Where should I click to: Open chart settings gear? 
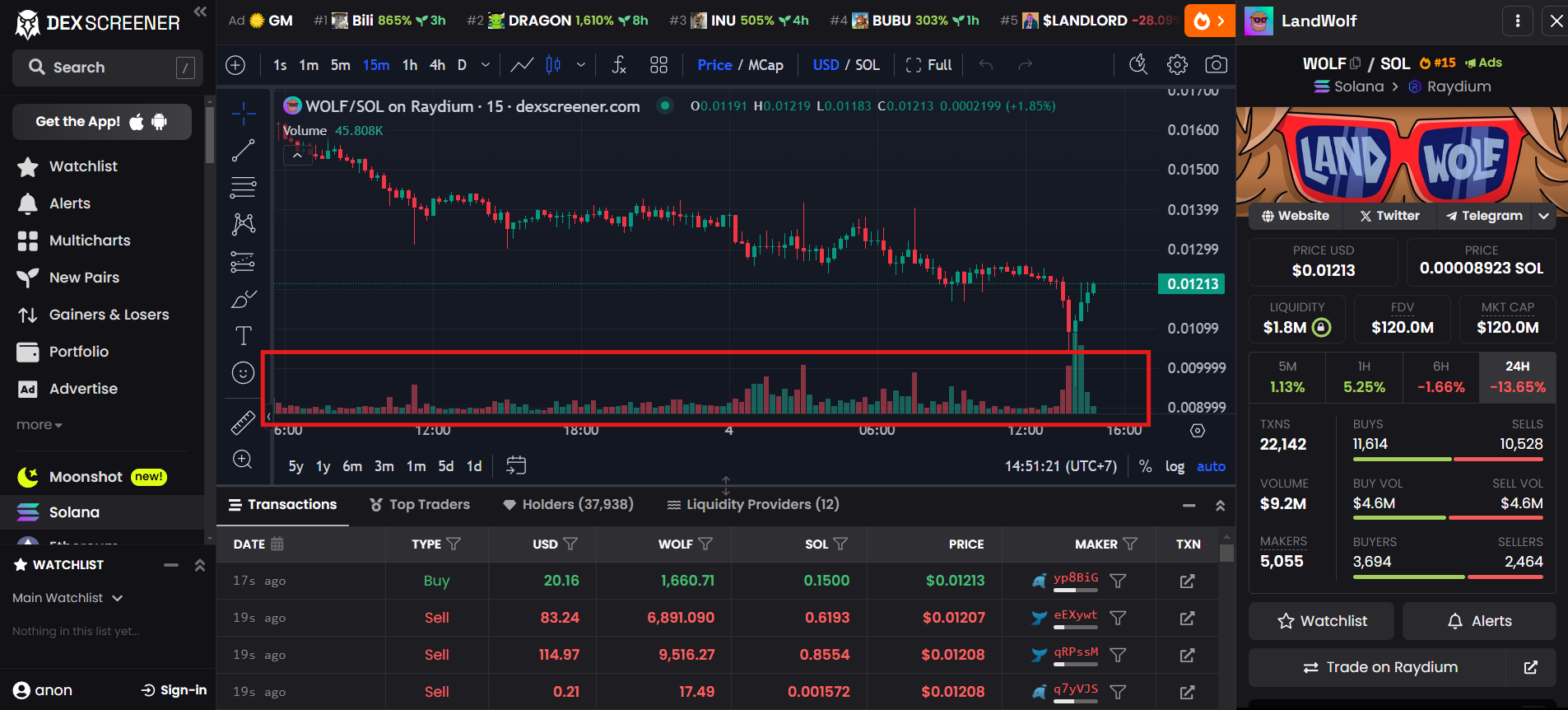click(1177, 65)
